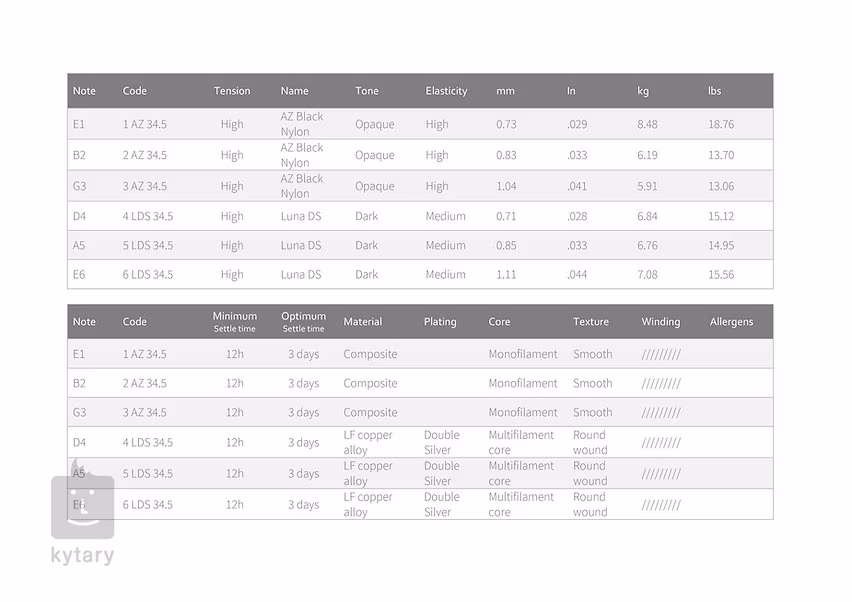Click the 0.73 mm cell
The width and height of the screenshot is (852, 602).
point(506,125)
